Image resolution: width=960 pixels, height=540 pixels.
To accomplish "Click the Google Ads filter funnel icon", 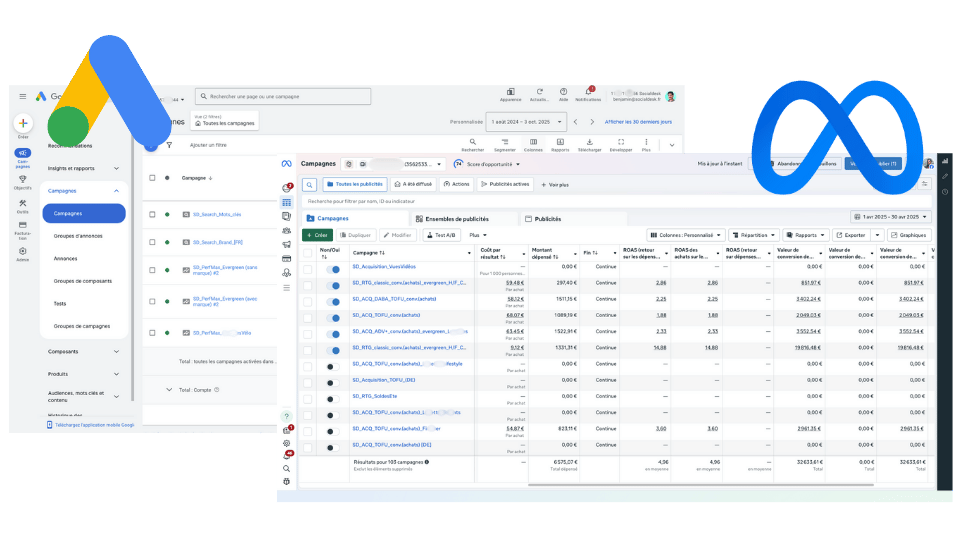I will 169,145.
